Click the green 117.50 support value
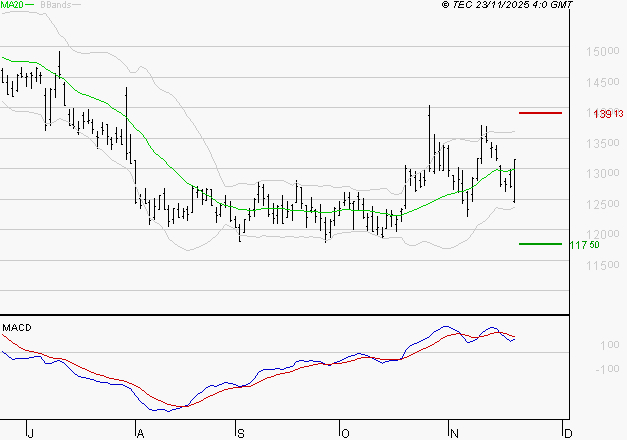The height and width of the screenshot is (440, 627). point(584,245)
